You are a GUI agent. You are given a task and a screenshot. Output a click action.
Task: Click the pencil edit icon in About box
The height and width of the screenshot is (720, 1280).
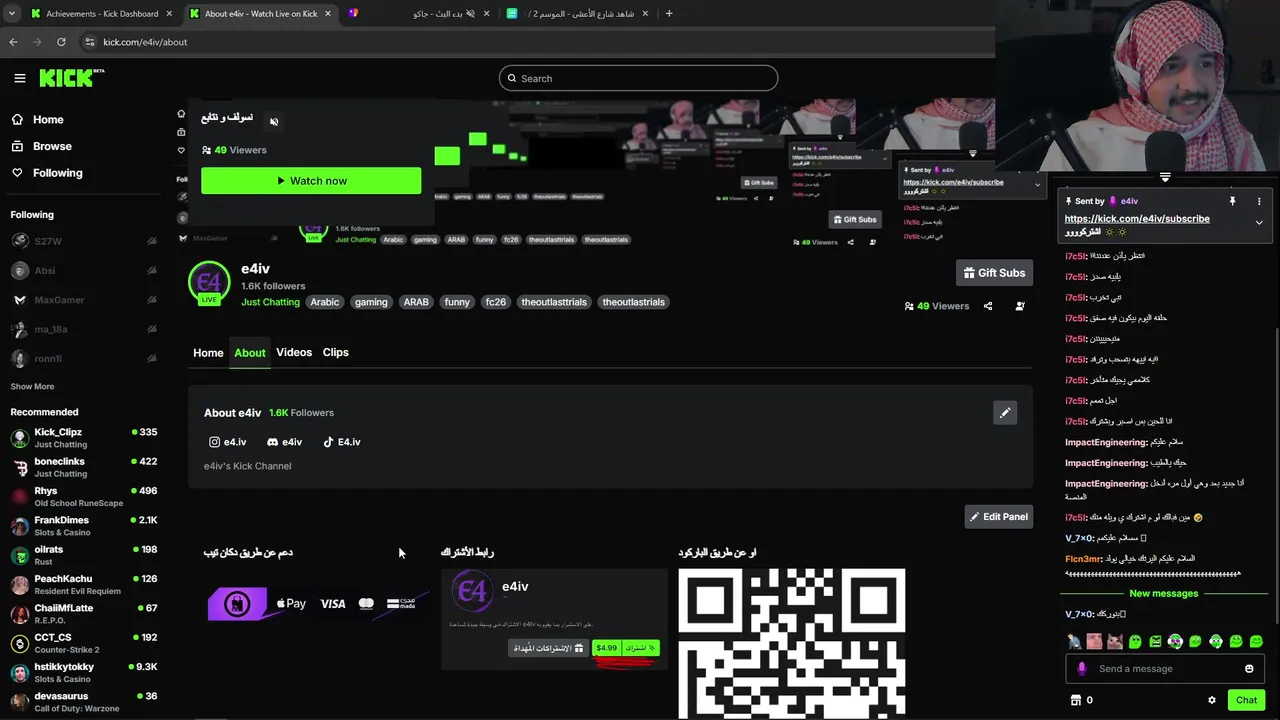point(1005,412)
